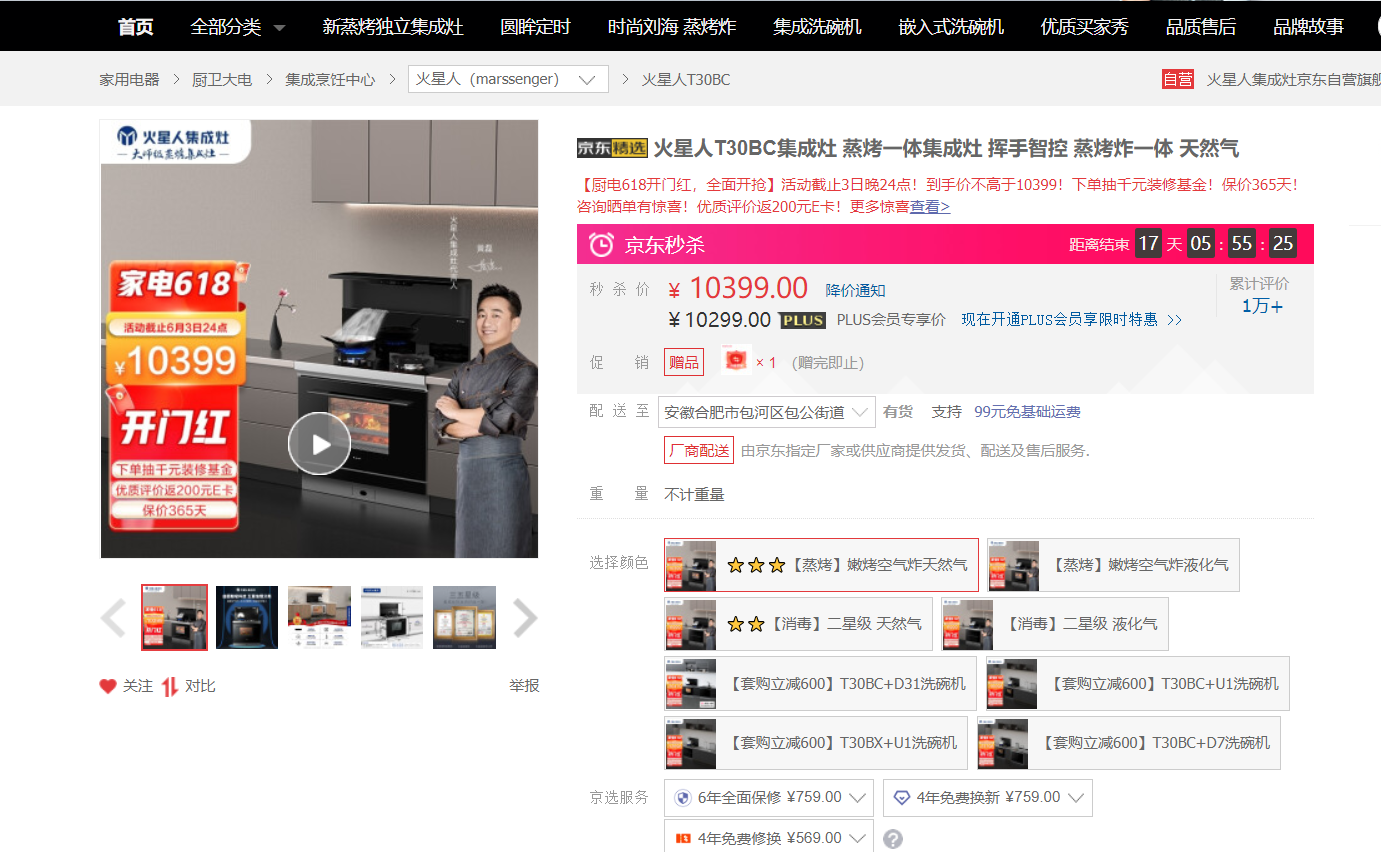Click the PLUS member badge
Screen dimensions: 1381x852
pos(802,320)
